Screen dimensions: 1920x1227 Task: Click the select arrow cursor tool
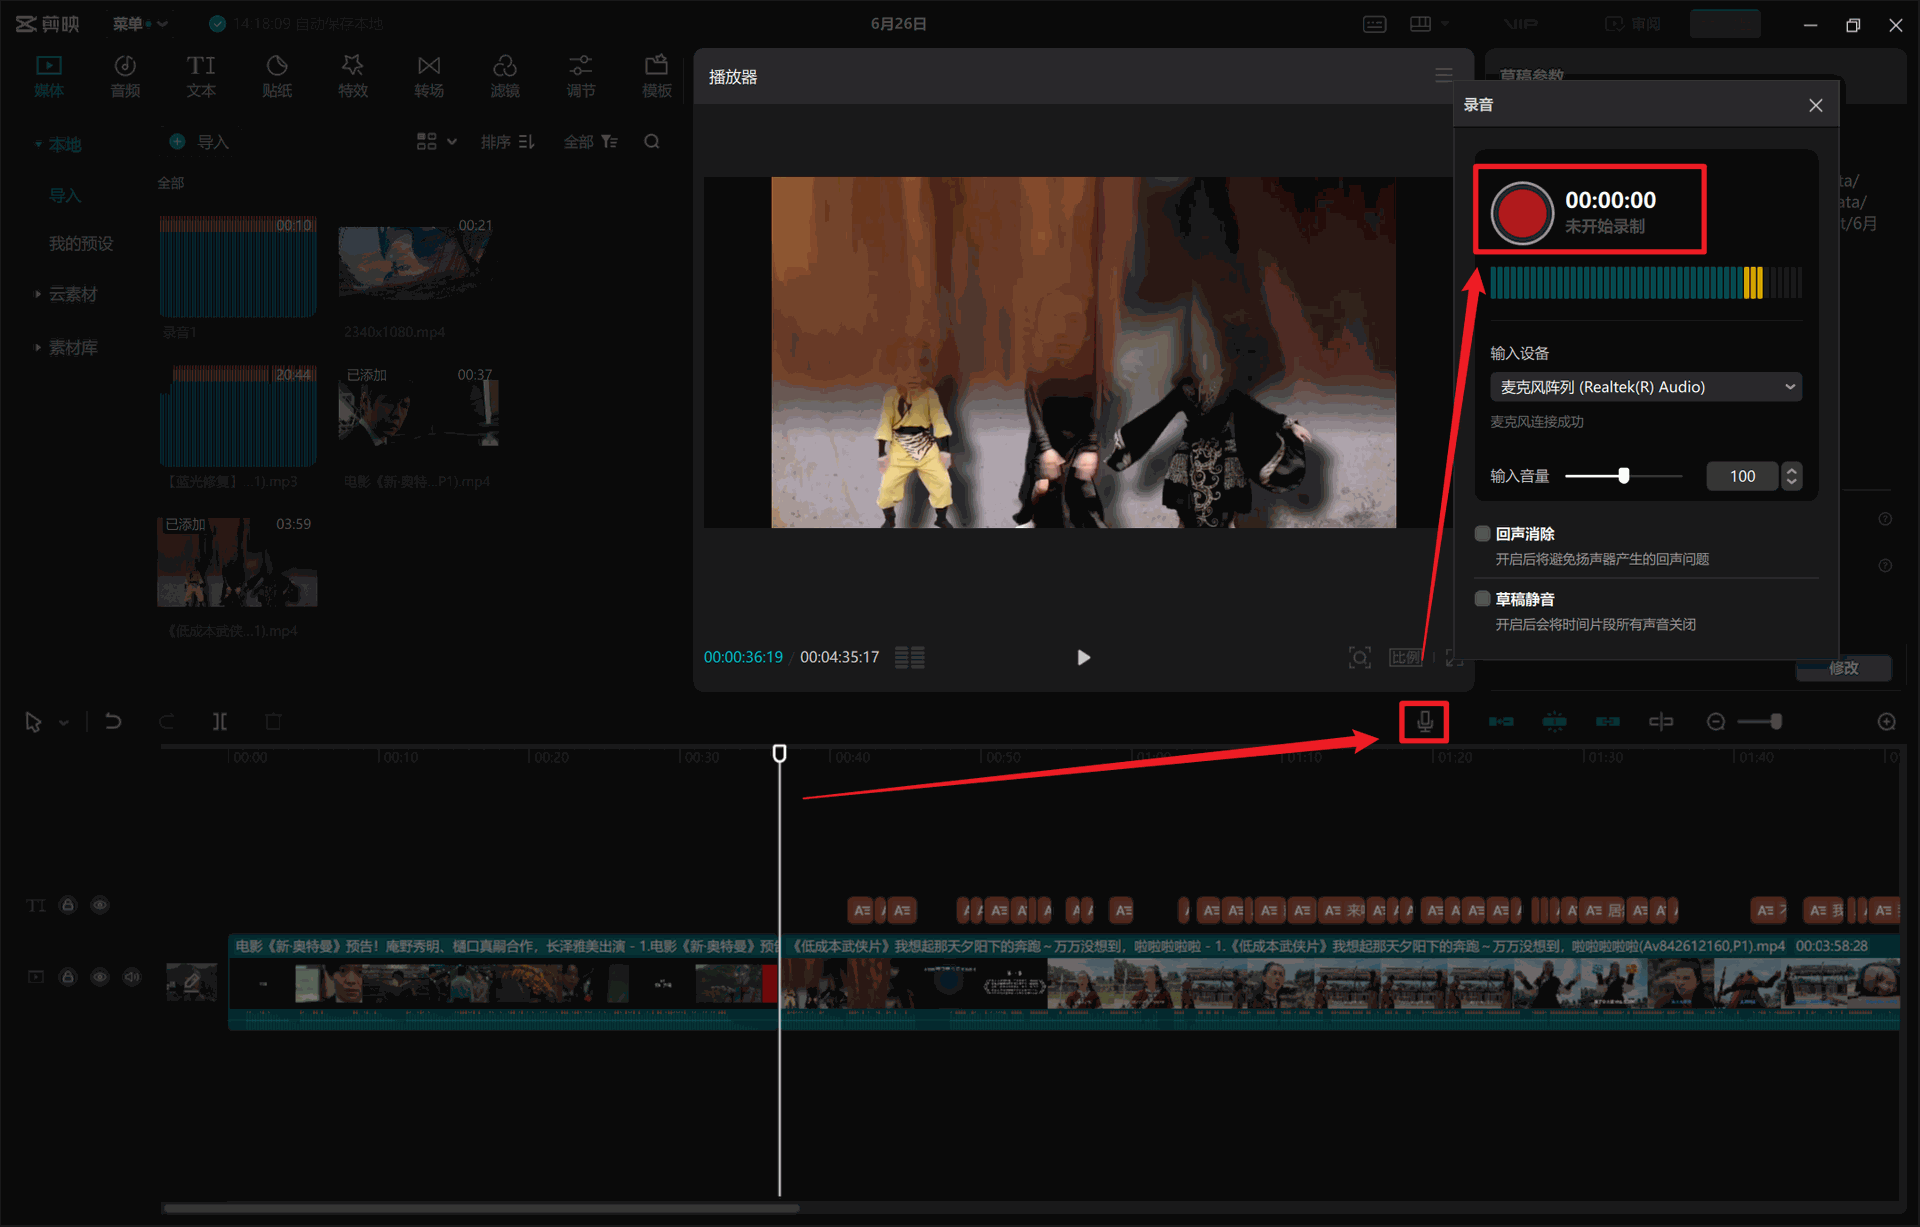click(33, 722)
